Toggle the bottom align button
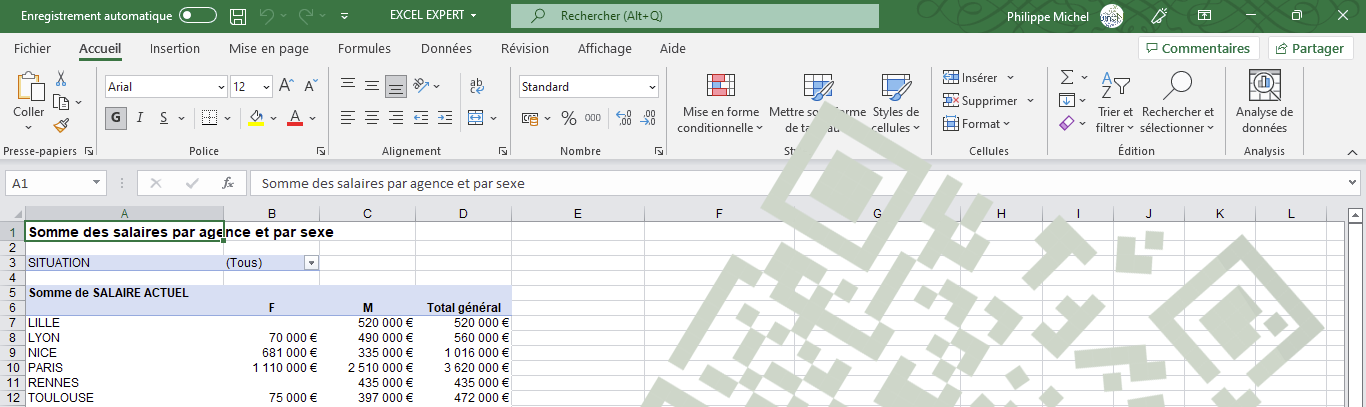1366x407 pixels. (x=396, y=87)
